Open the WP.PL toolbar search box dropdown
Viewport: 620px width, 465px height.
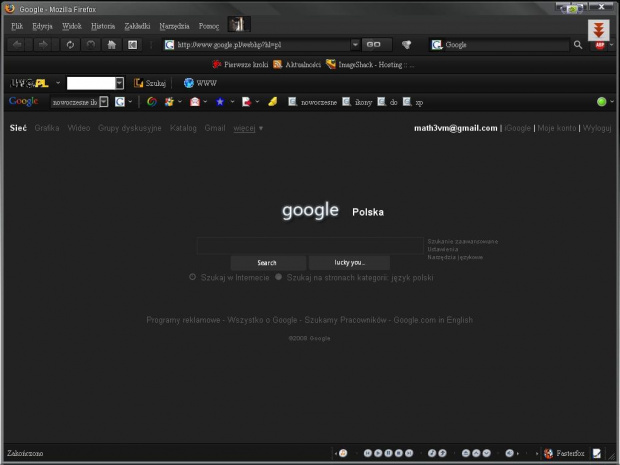point(119,83)
